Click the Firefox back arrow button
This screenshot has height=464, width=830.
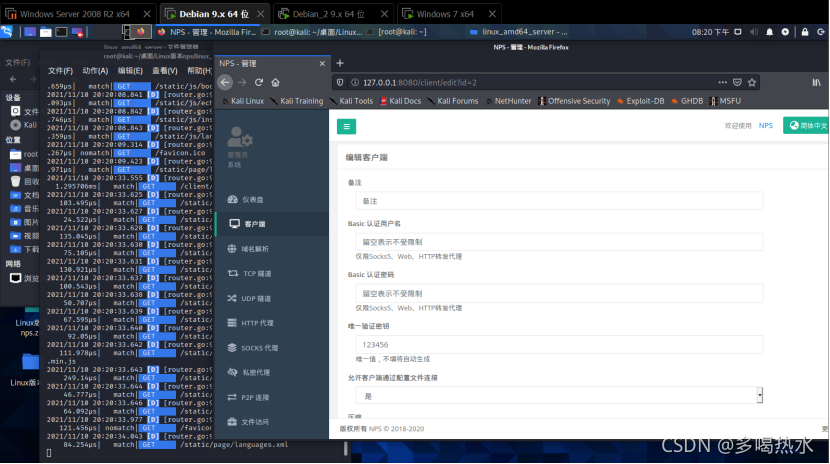[225, 83]
